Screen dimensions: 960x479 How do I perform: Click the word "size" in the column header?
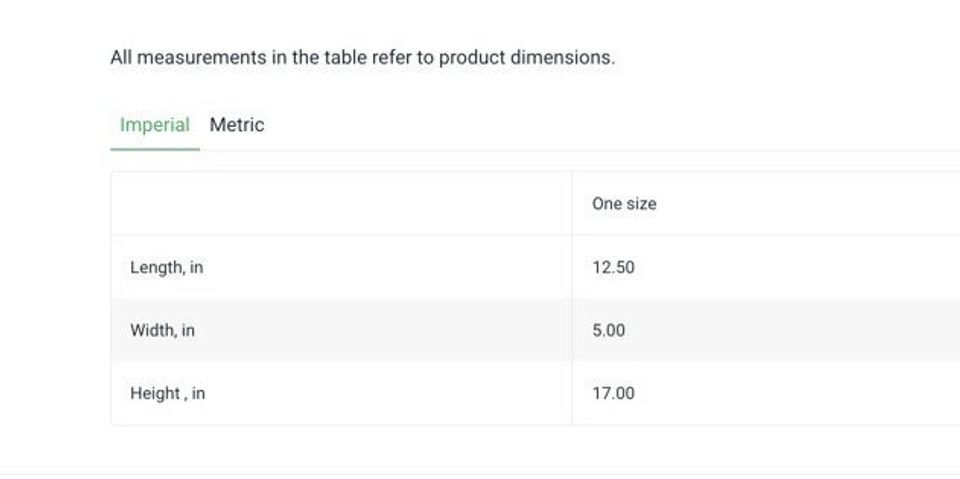tap(641, 204)
